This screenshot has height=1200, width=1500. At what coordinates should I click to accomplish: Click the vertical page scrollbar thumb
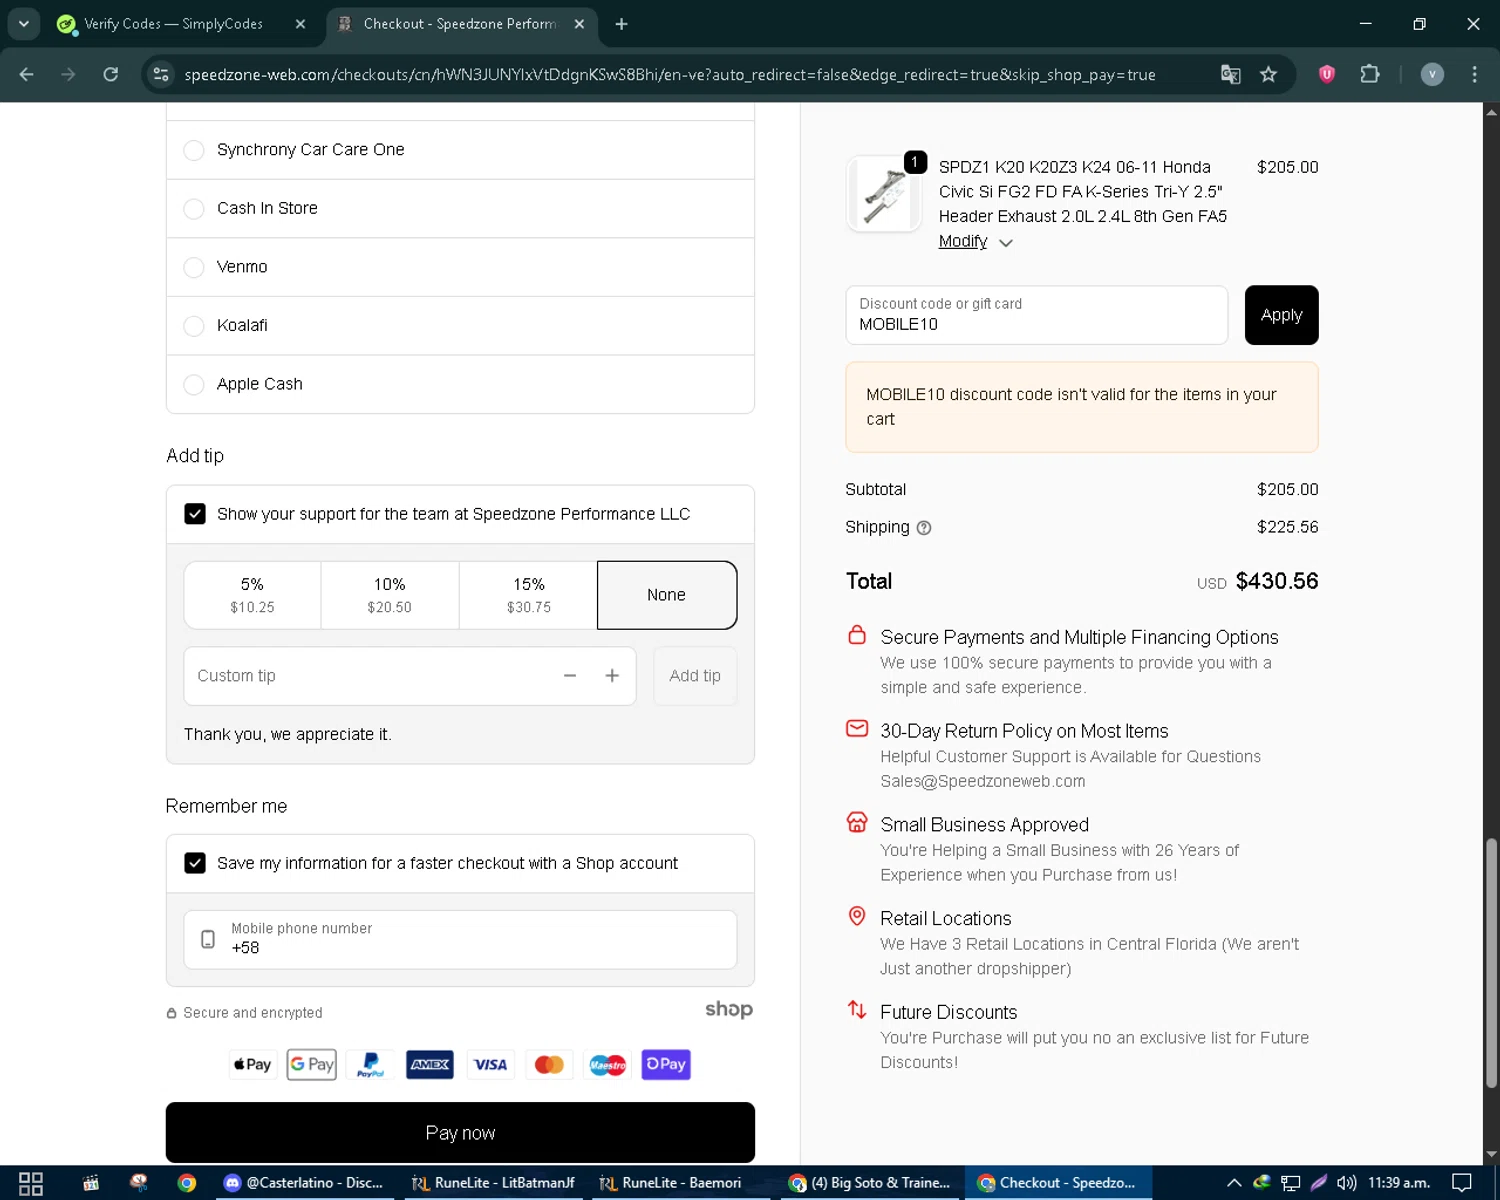click(1491, 962)
